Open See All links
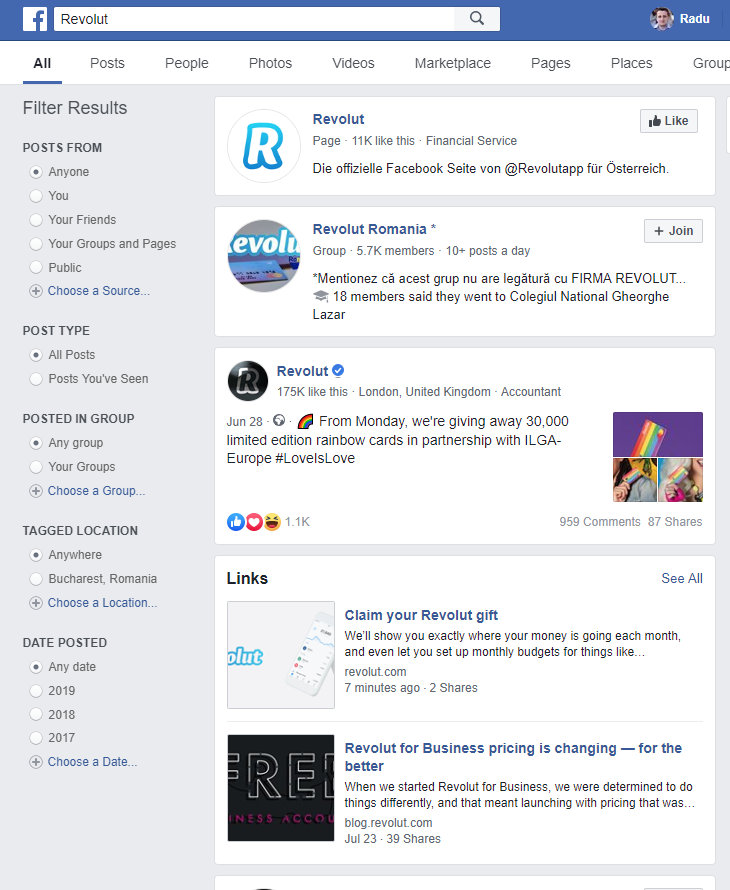 pyautogui.click(x=682, y=578)
